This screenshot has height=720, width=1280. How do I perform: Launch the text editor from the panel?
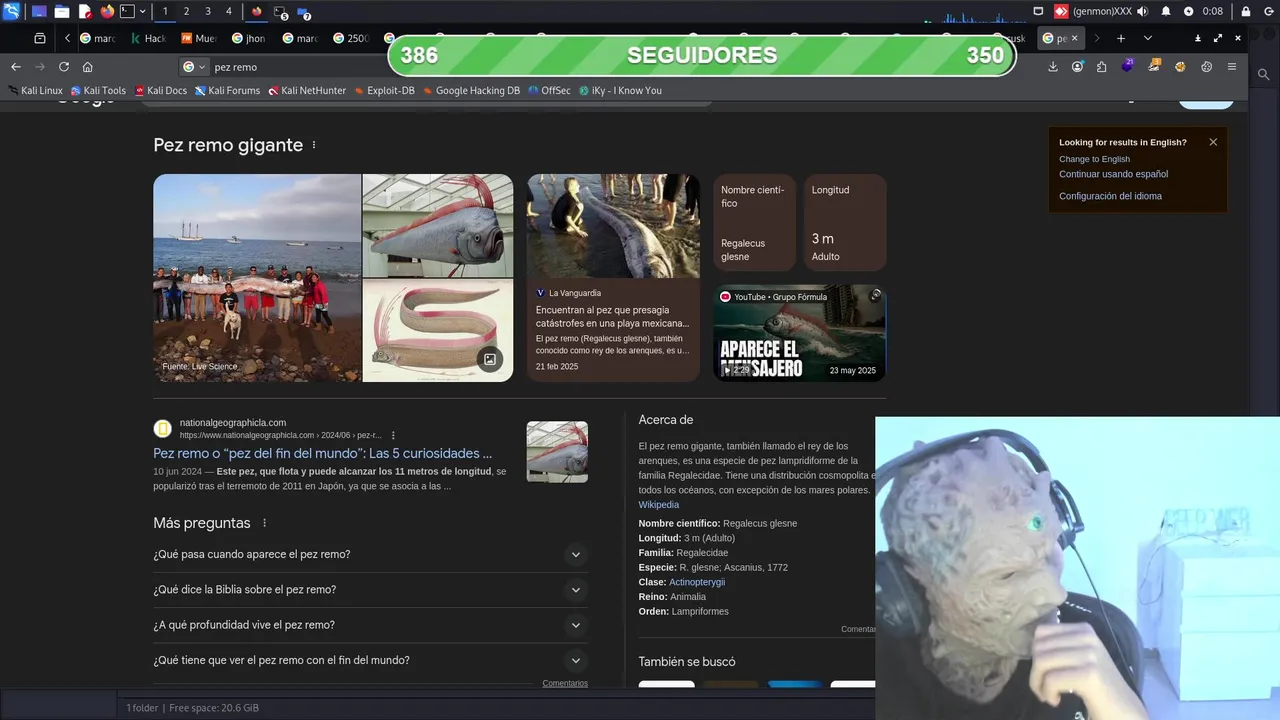pyautogui.click(x=85, y=11)
